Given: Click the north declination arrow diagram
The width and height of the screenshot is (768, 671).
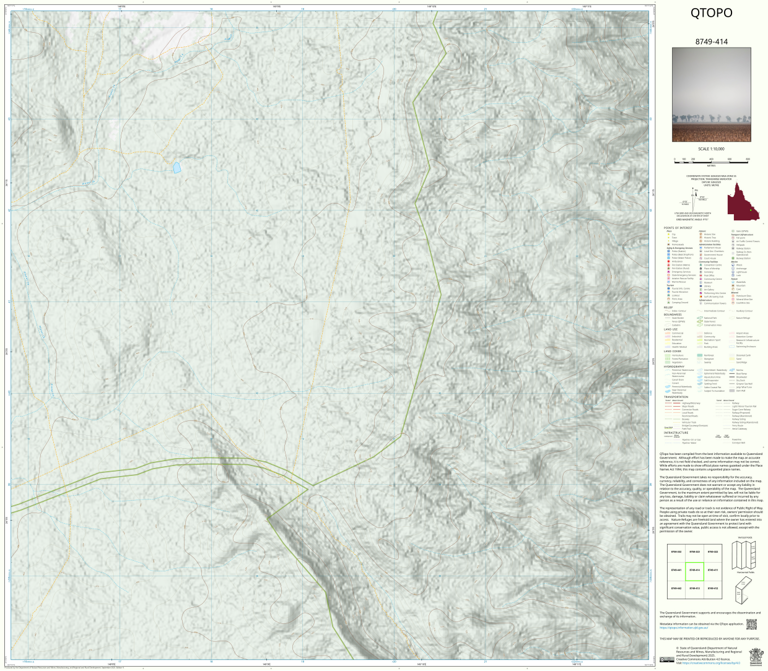Looking at the screenshot, I should point(693,198).
